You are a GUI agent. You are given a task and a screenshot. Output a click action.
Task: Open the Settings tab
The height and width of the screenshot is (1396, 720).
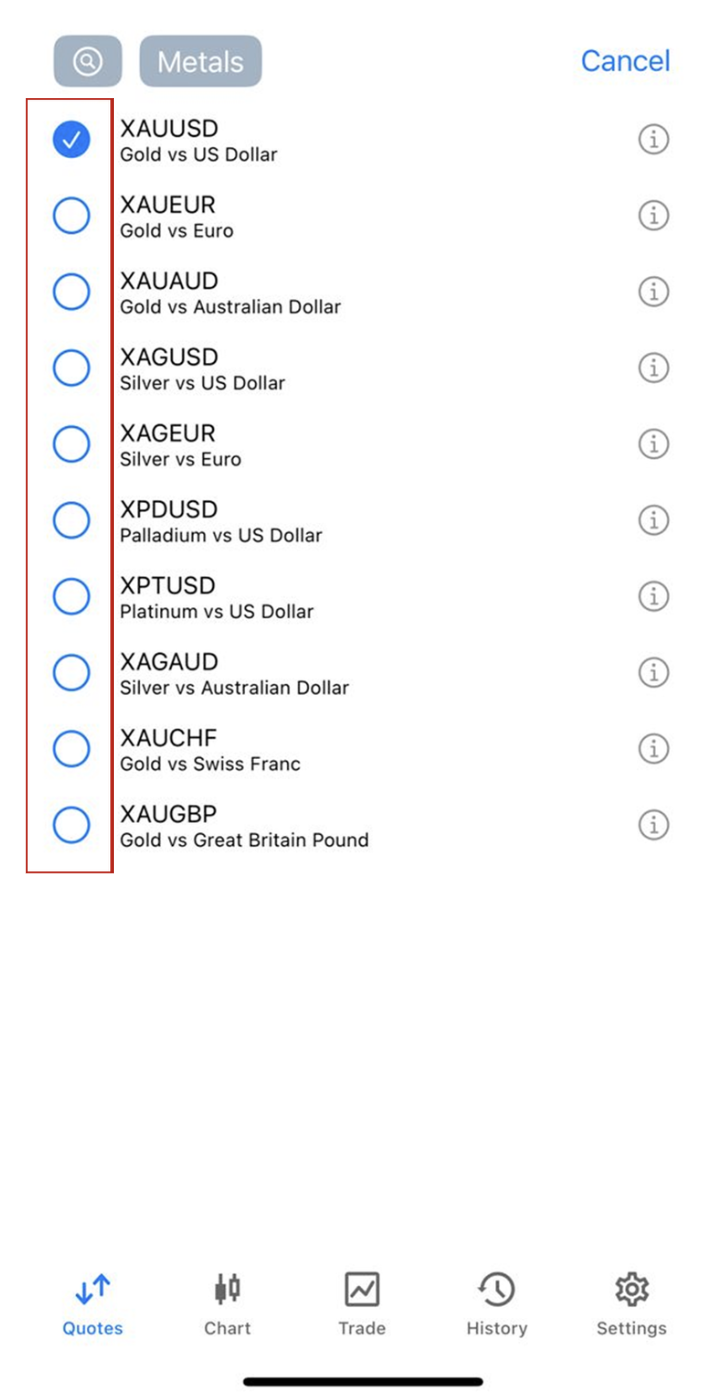[631, 1304]
